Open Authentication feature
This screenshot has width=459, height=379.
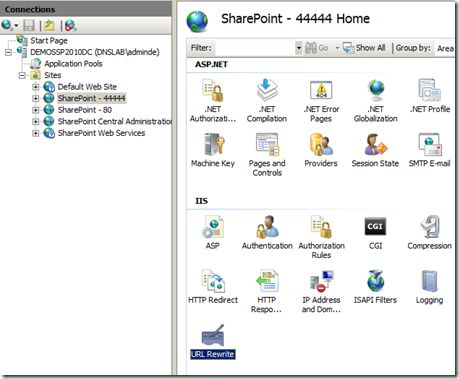(x=267, y=233)
